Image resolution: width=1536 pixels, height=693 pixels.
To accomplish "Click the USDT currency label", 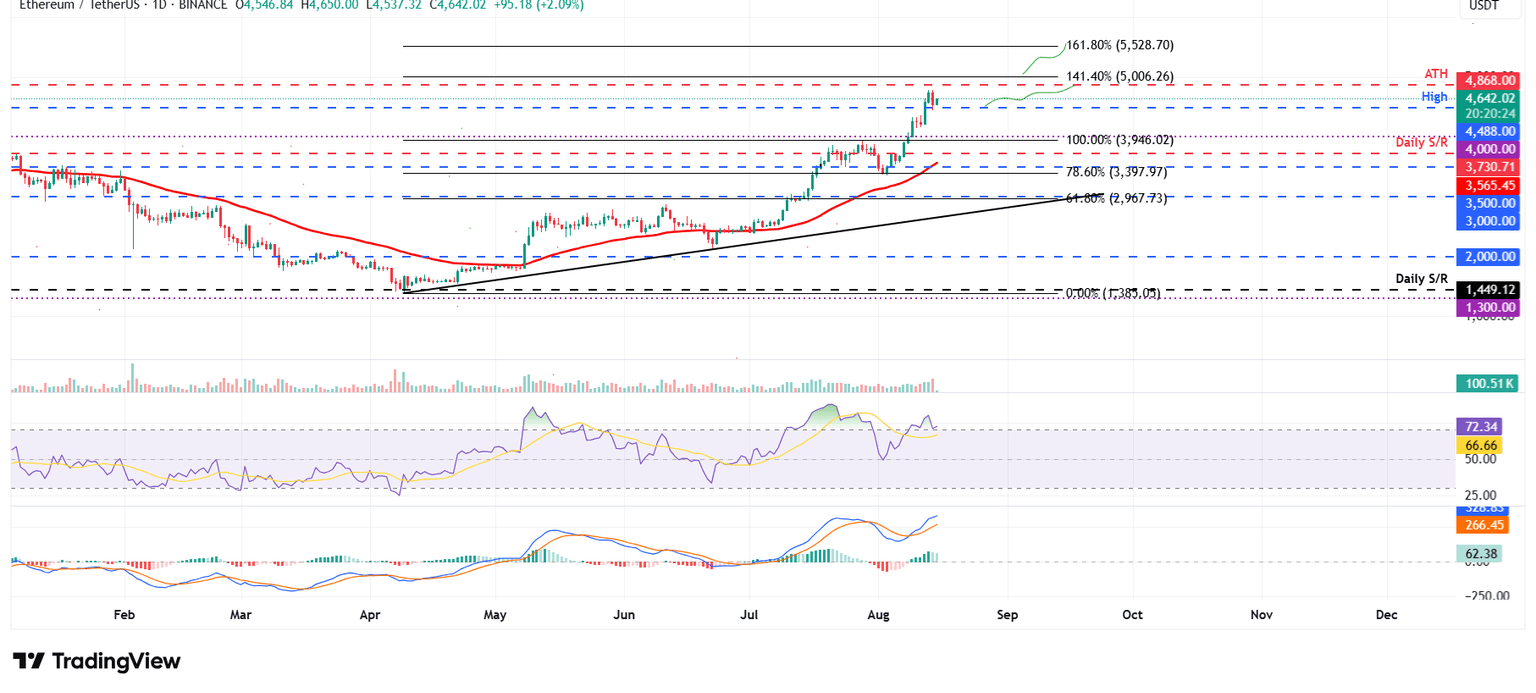I will 1484,6.
